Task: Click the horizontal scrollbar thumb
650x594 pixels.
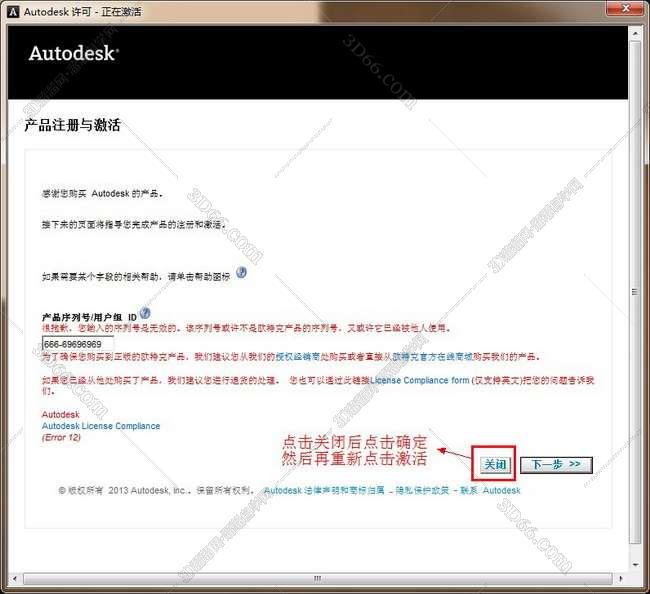Action: point(318,578)
